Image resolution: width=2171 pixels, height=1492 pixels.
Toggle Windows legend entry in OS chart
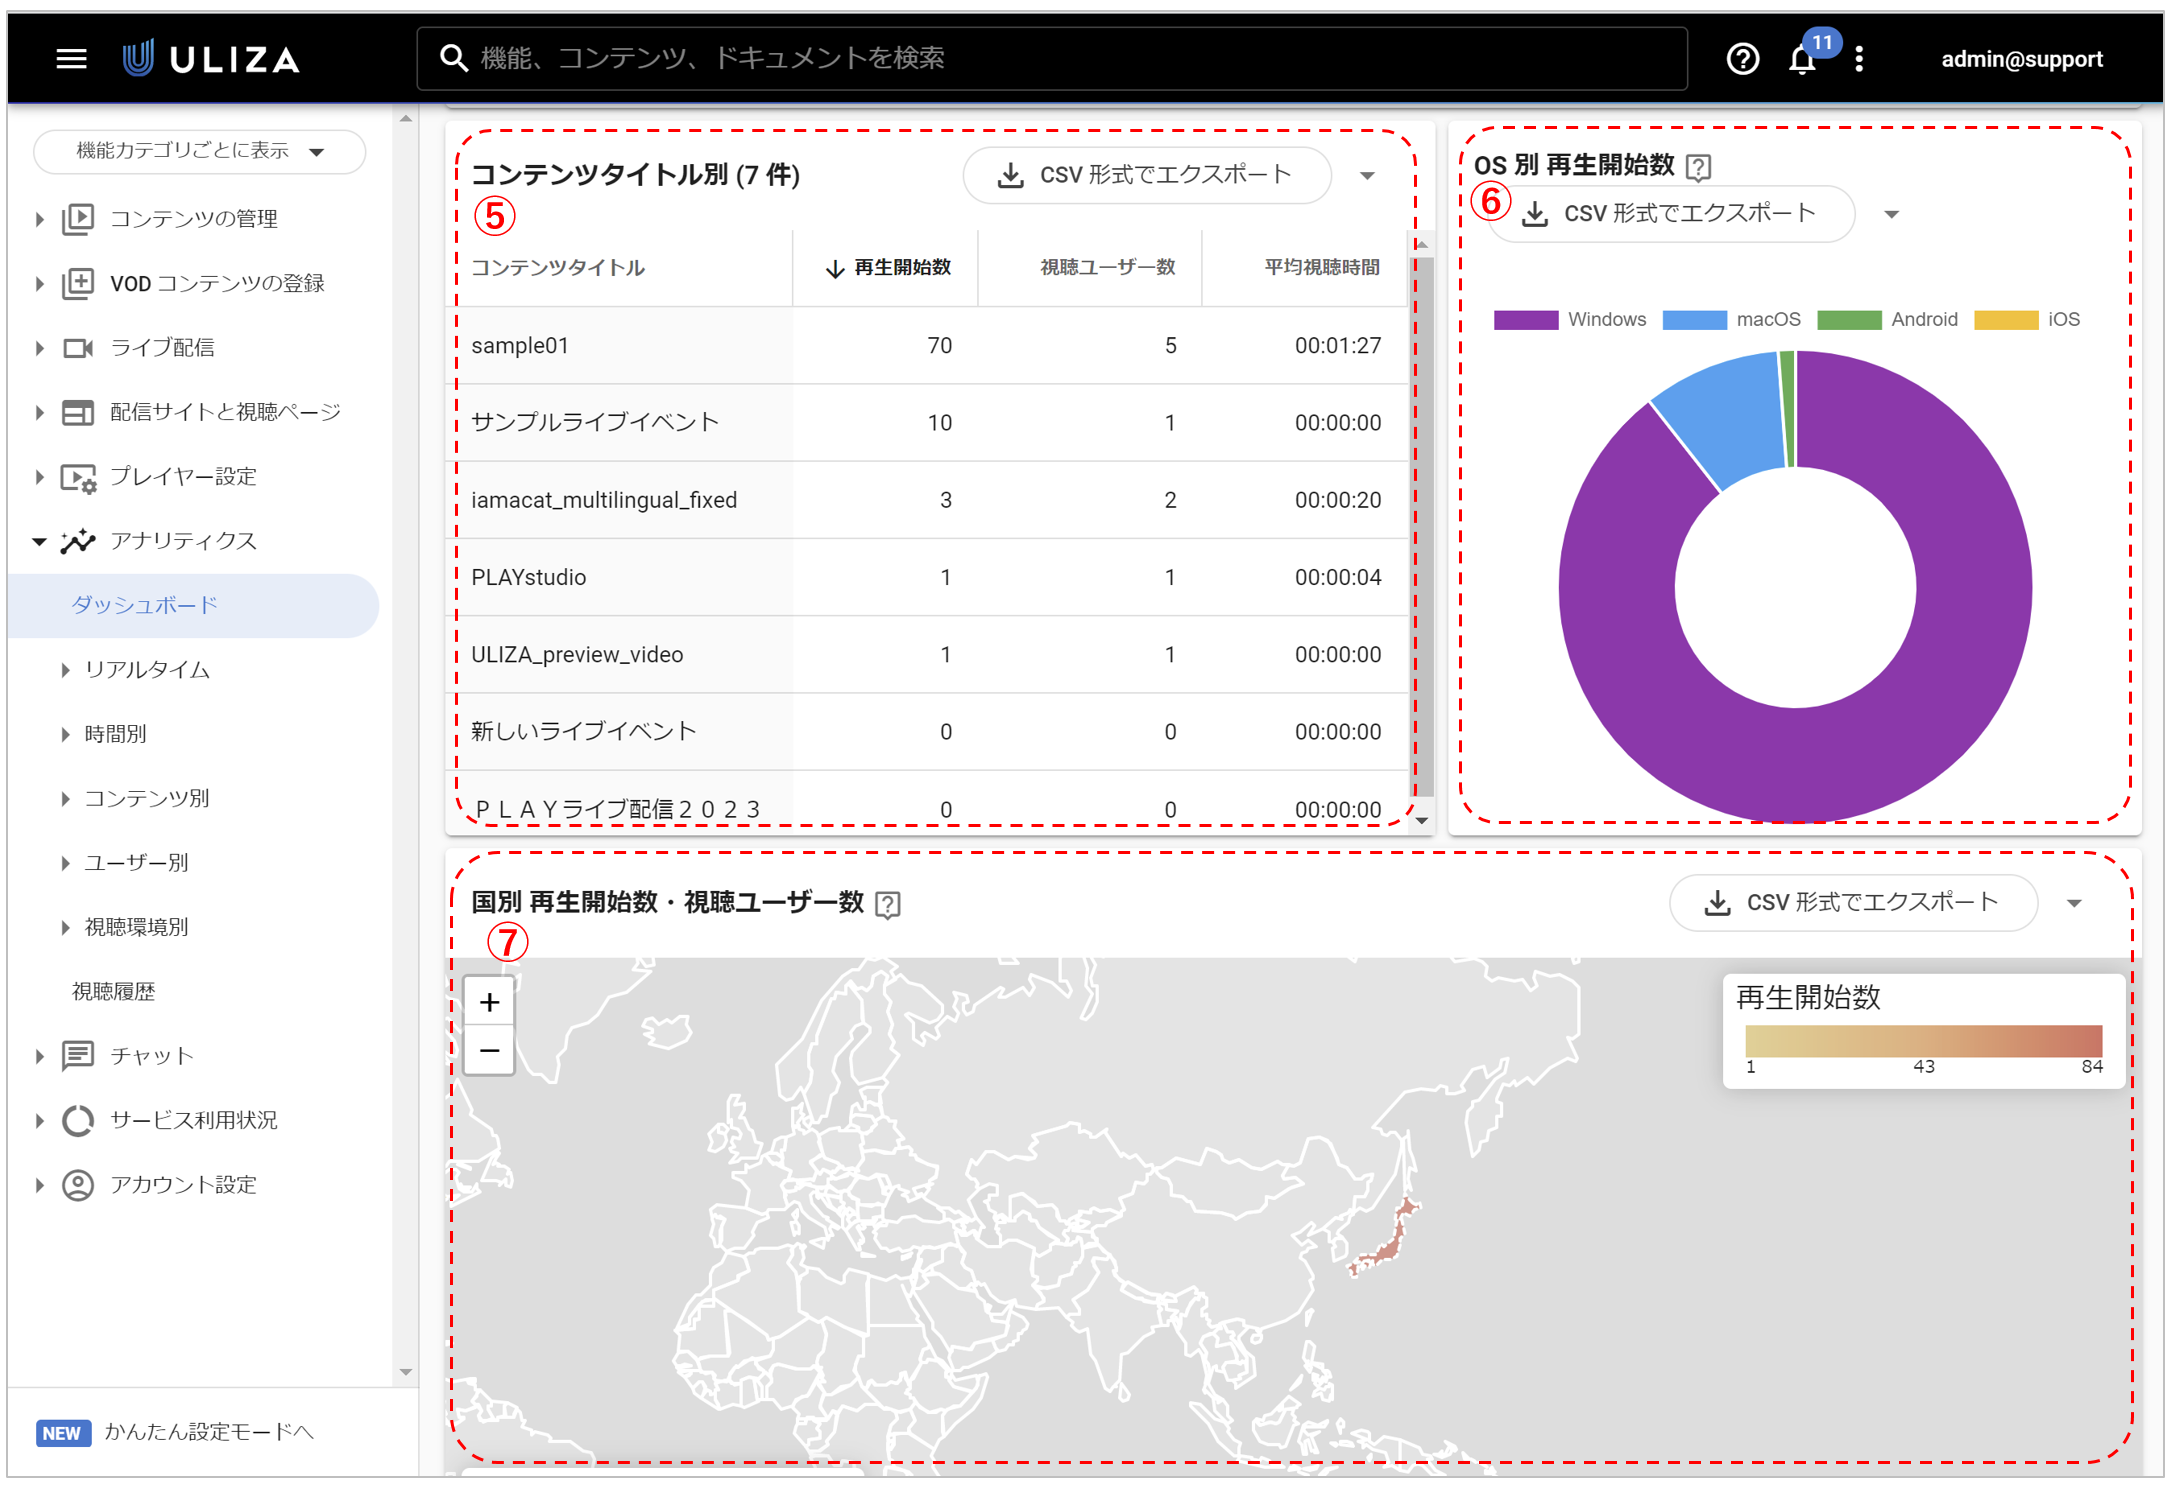1569,319
